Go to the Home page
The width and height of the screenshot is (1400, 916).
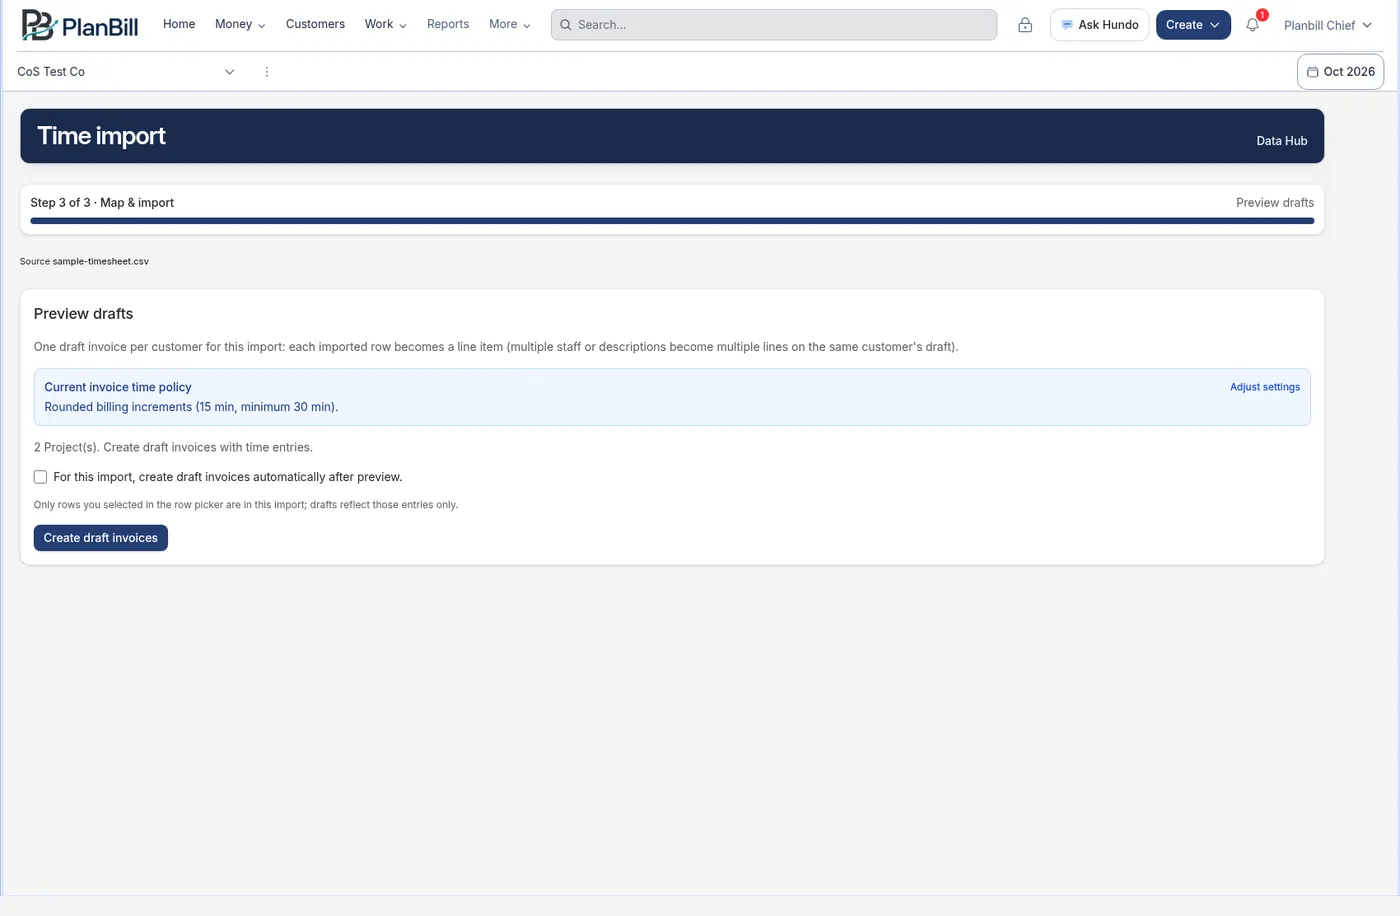coord(179,24)
